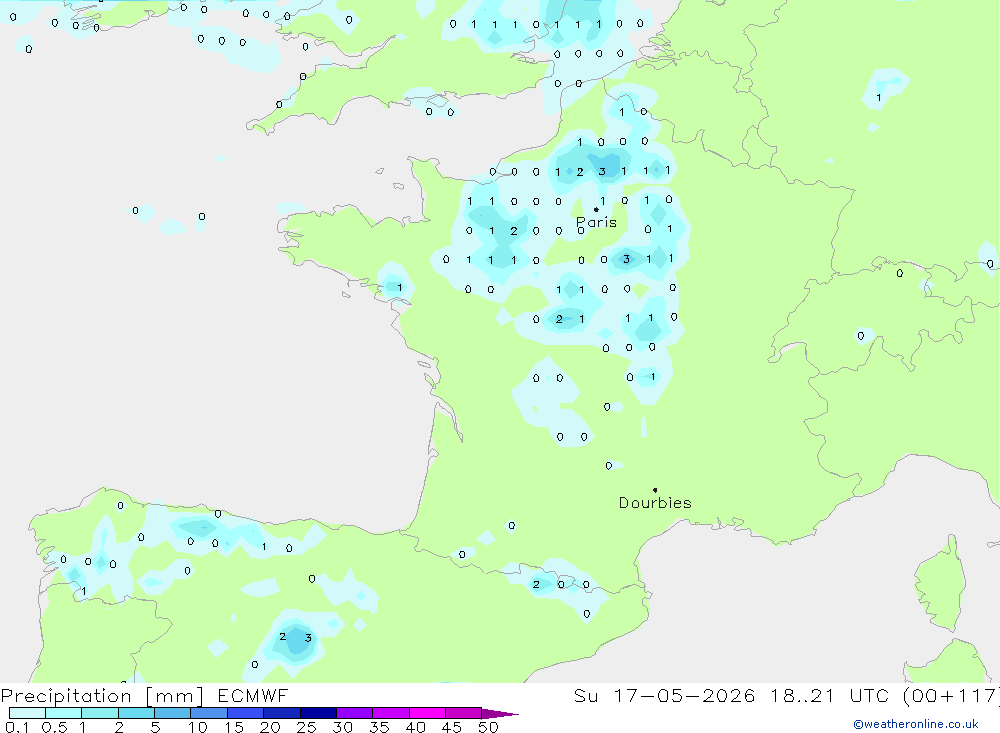Screen dimensions: 1000x733
Task: Click the legend value label 10
Action: [x=198, y=727]
